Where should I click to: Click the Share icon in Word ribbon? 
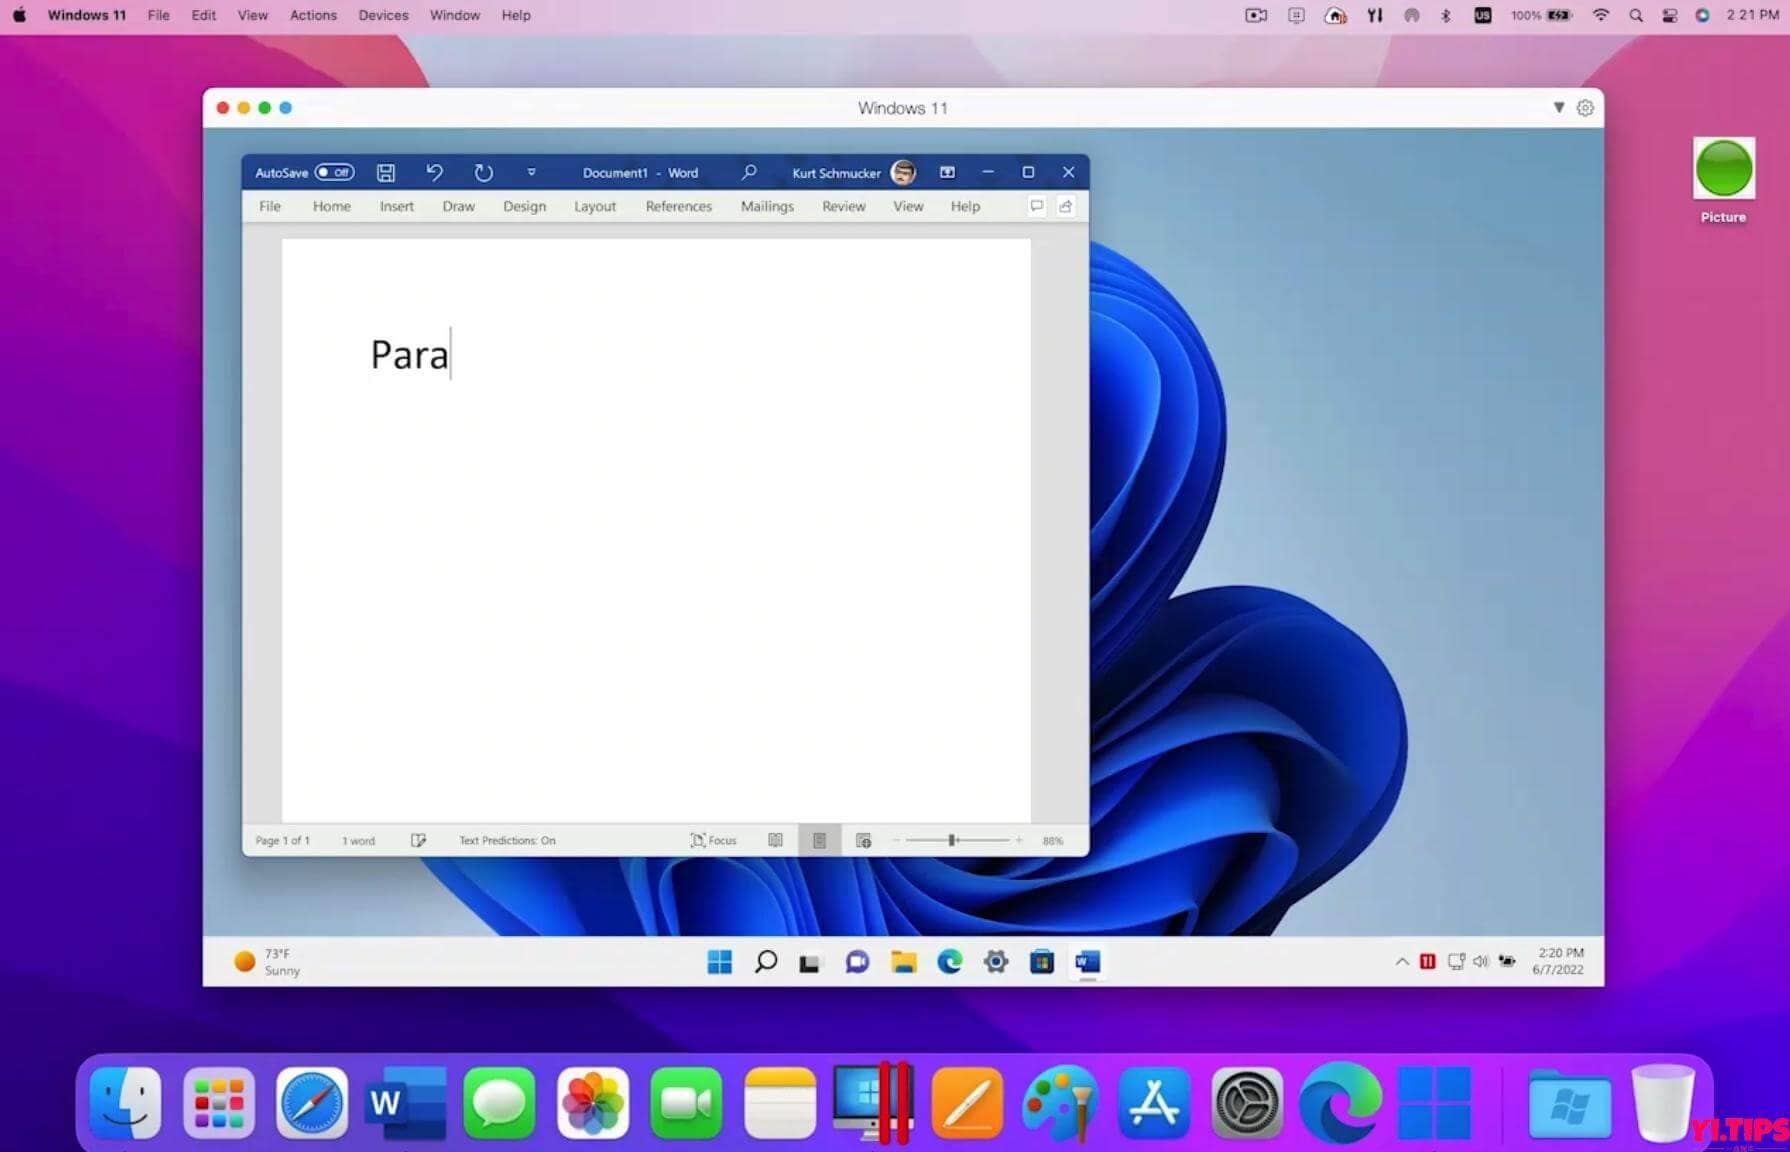tap(1065, 206)
